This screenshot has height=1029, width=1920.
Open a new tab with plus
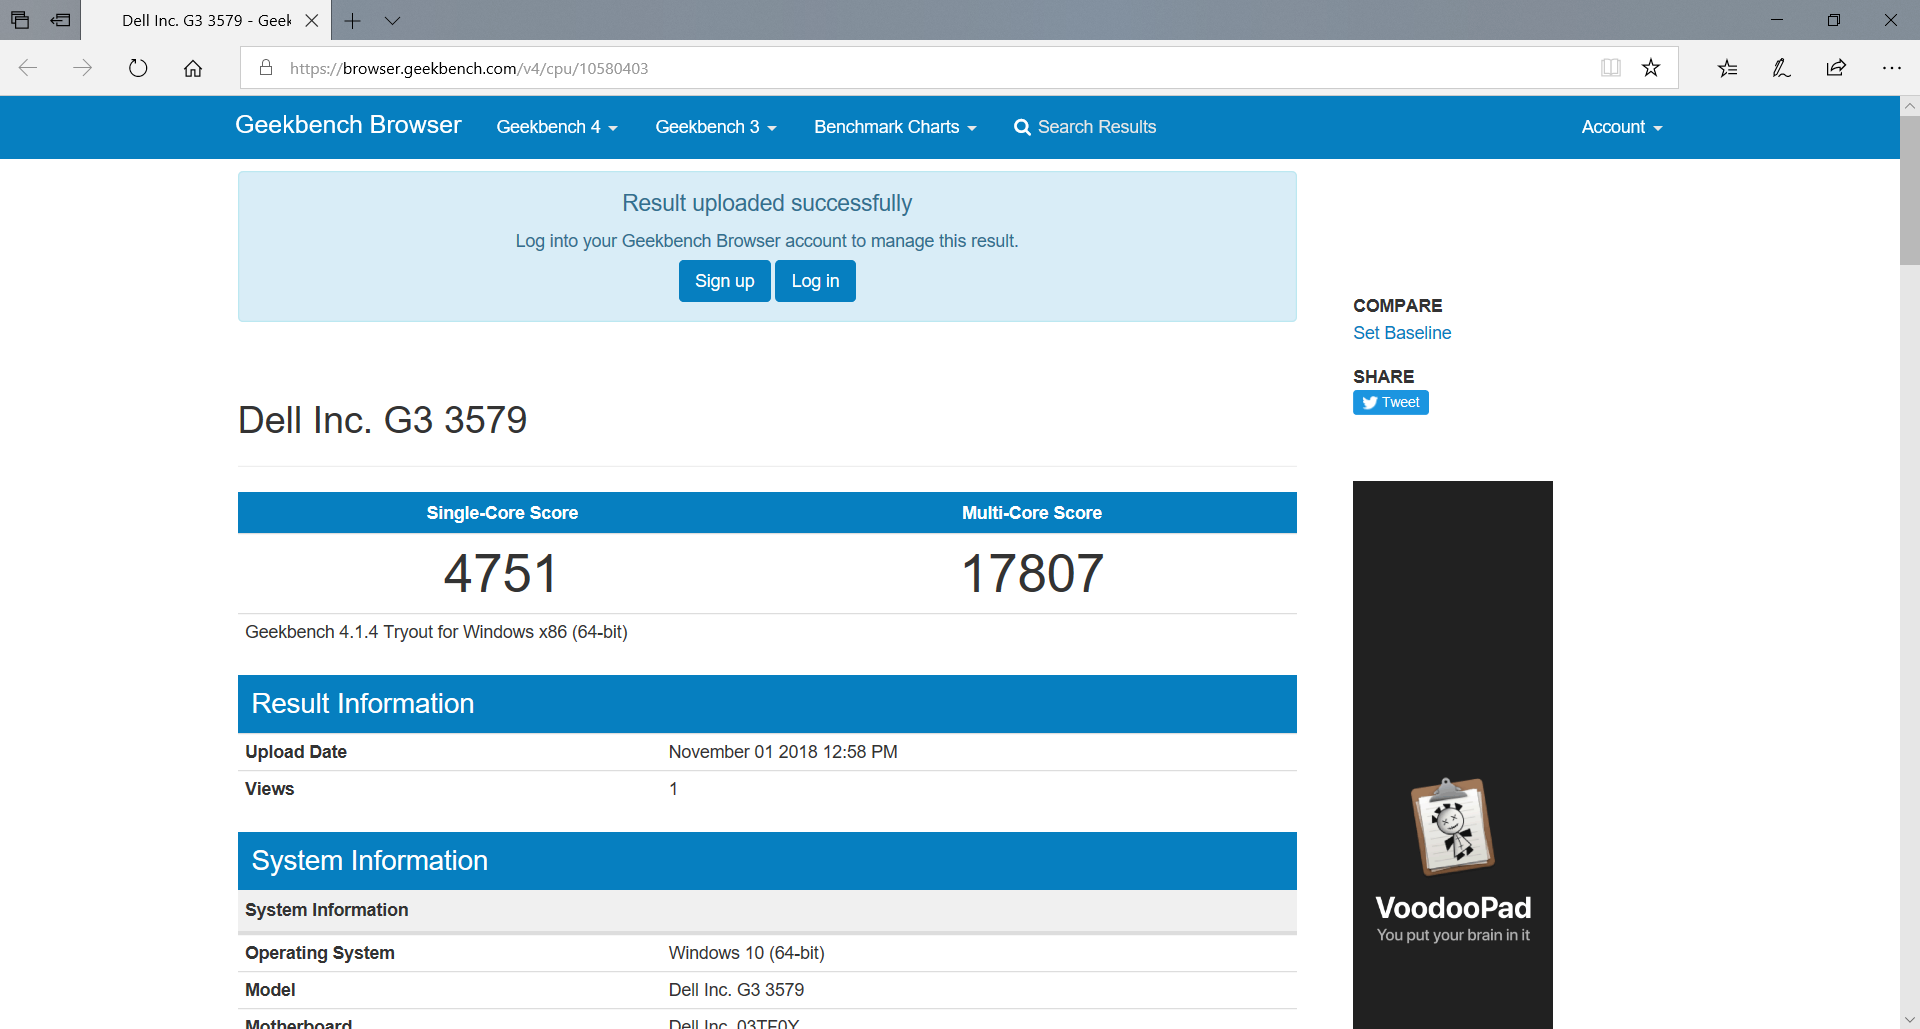[x=352, y=20]
